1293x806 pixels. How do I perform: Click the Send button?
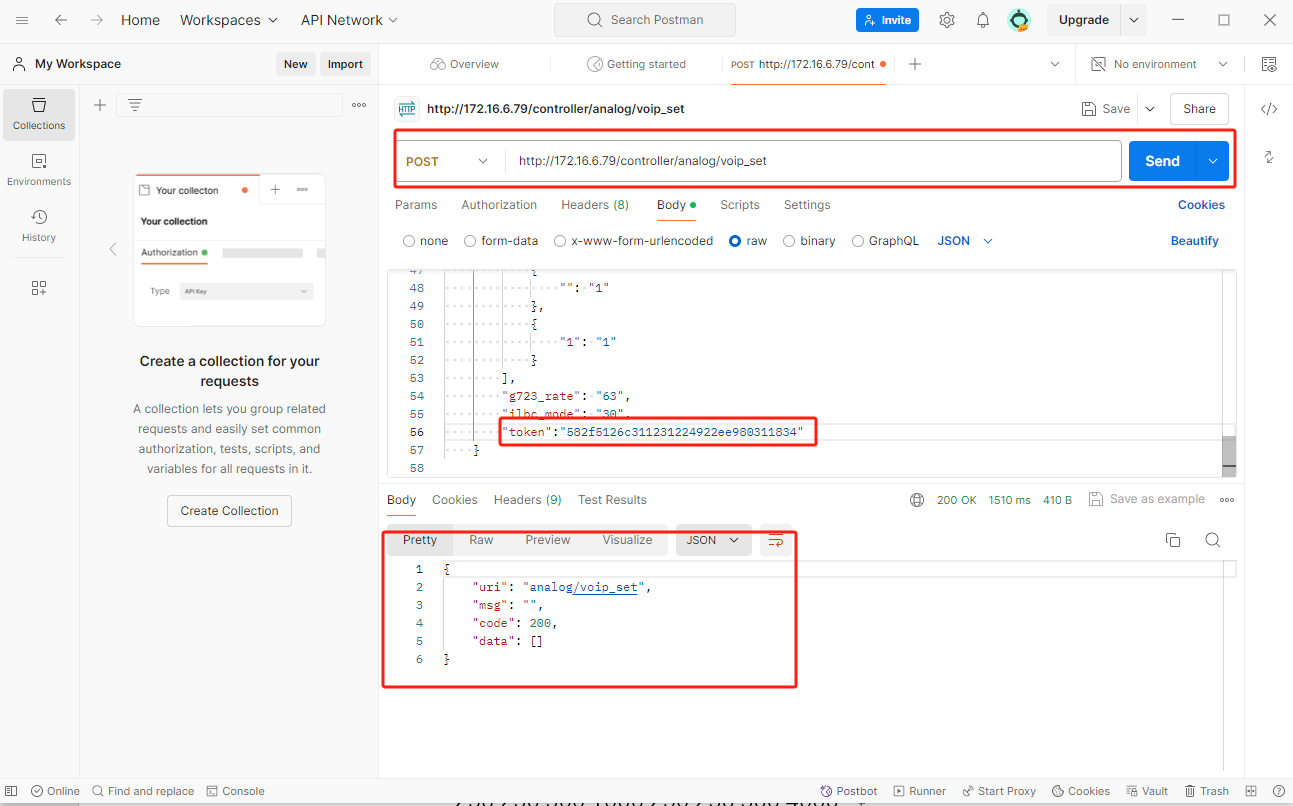1163,161
